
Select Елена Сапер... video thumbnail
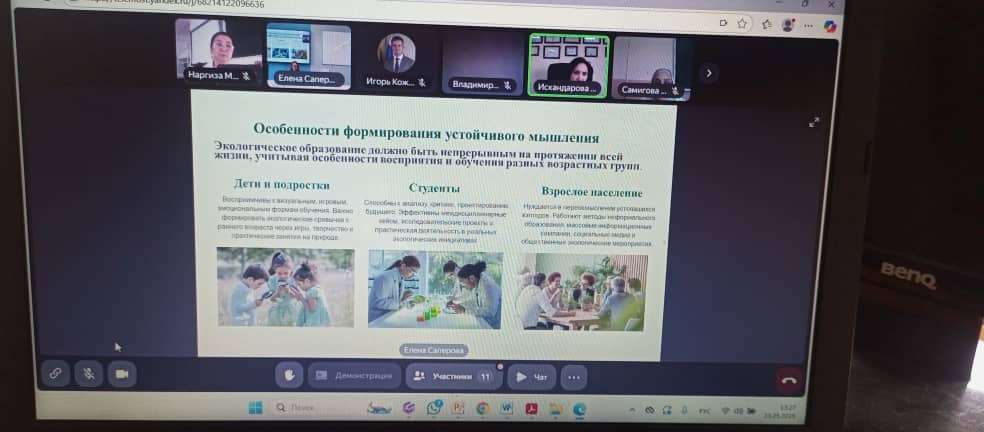tap(309, 56)
